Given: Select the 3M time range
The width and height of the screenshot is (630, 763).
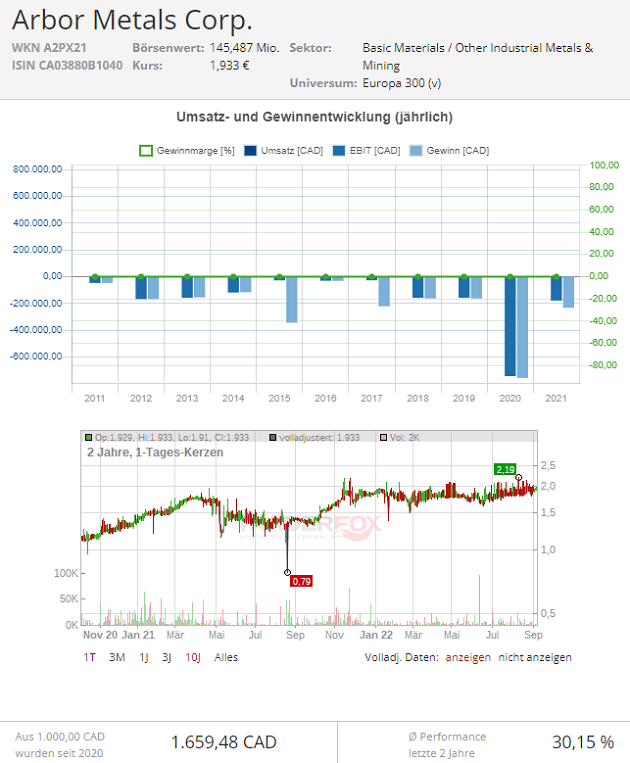Looking at the screenshot, I should coord(117,657).
